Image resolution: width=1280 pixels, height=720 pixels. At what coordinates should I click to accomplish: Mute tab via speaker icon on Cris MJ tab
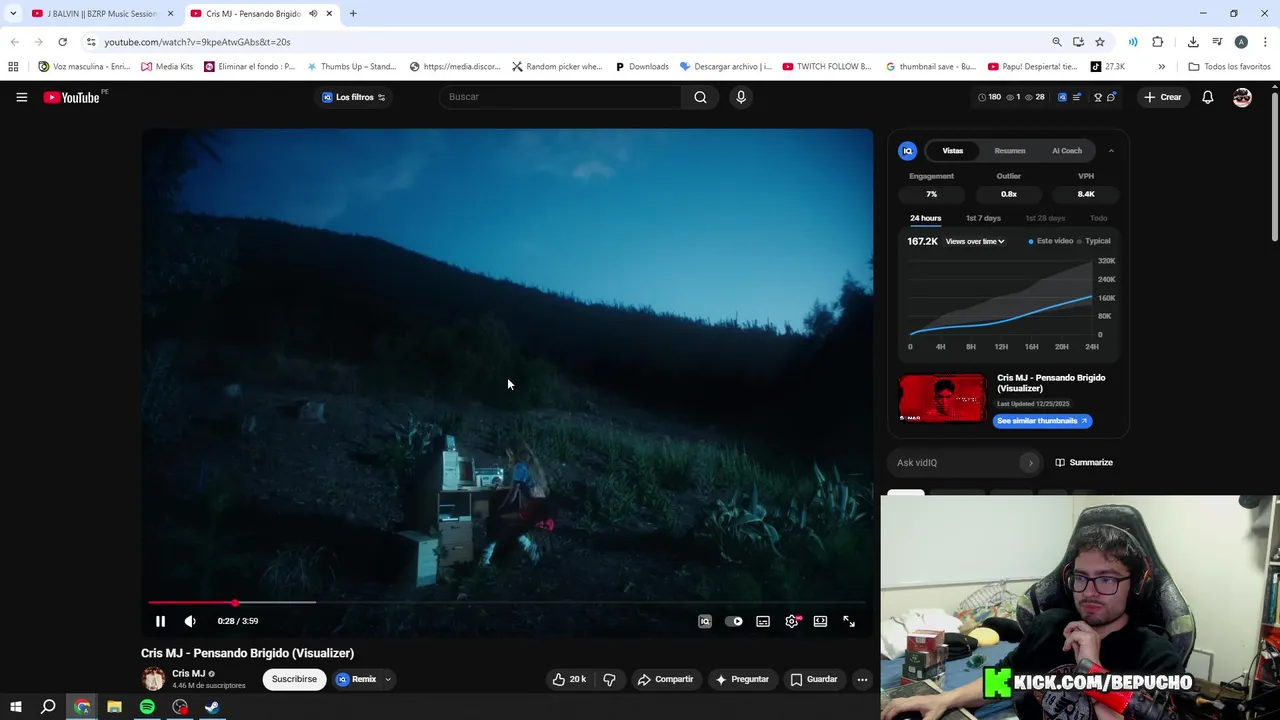[x=313, y=14]
